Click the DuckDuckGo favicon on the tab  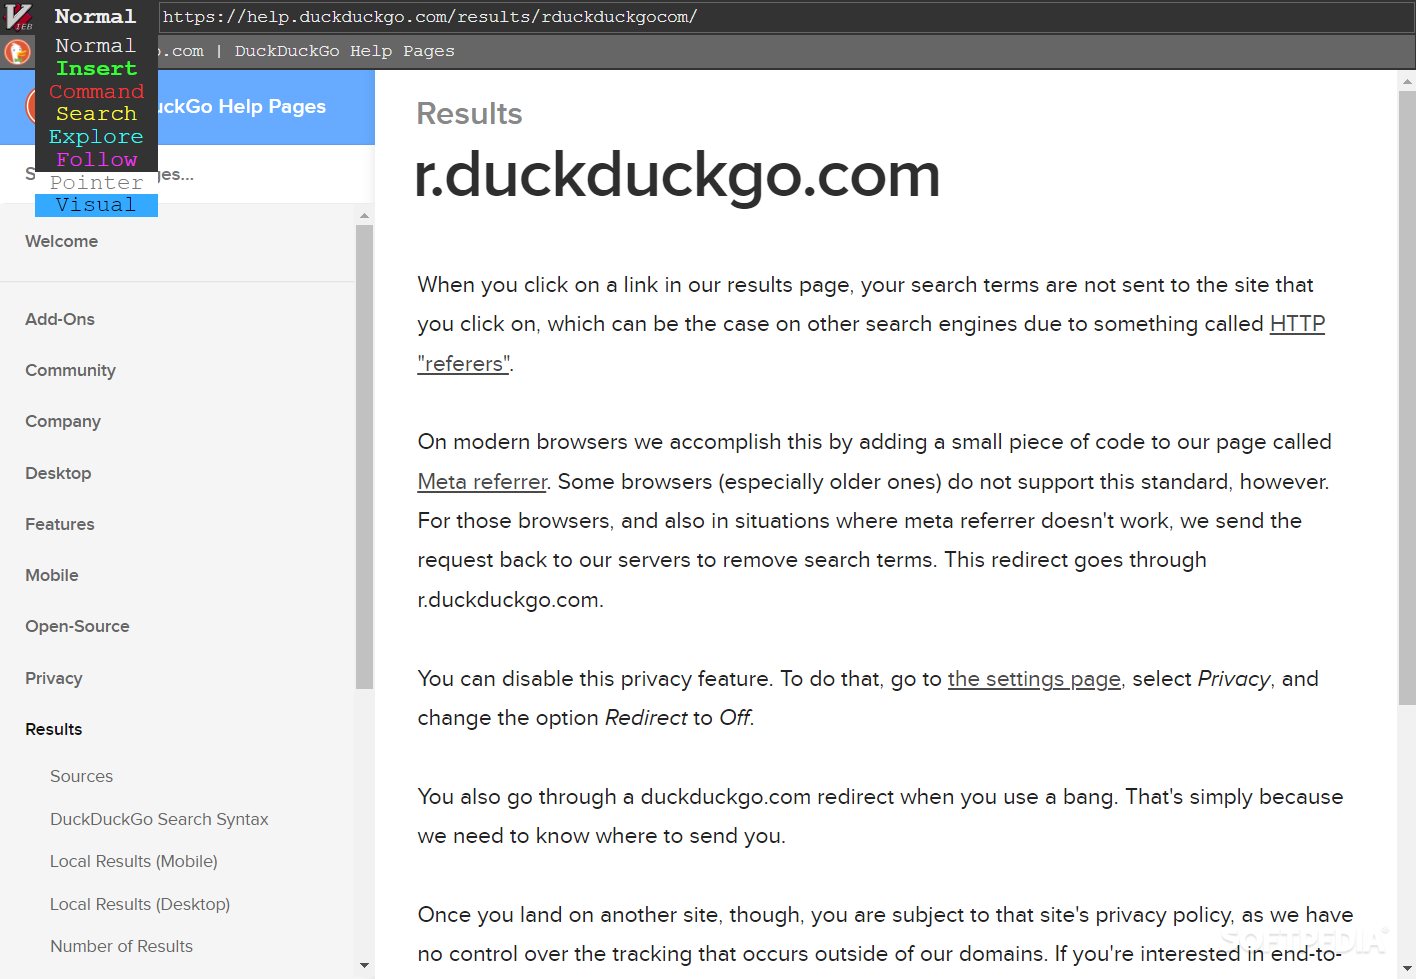pos(17,51)
